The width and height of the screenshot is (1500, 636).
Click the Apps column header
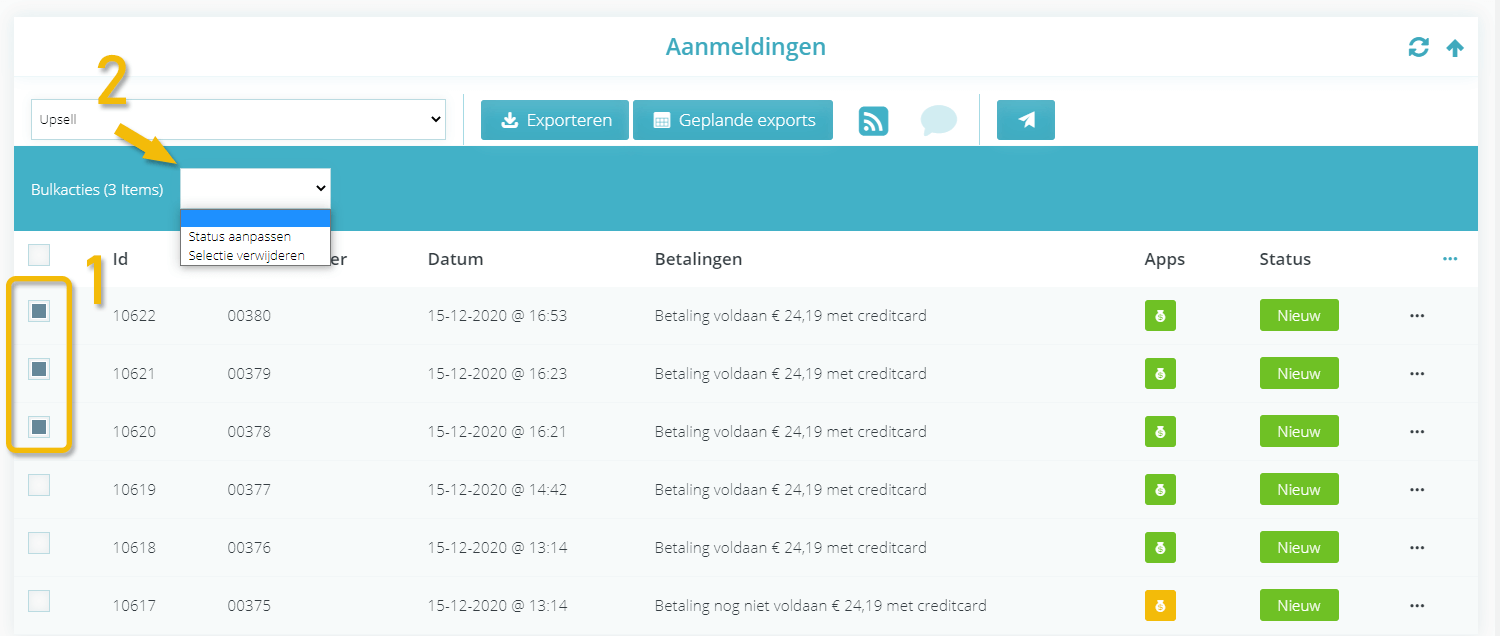1164,259
